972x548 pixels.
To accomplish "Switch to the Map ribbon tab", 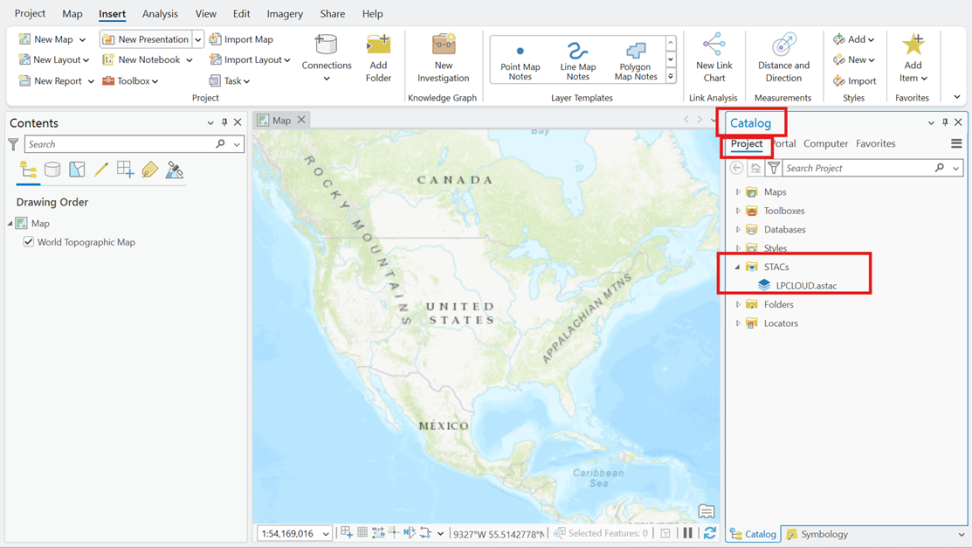I will coord(72,13).
